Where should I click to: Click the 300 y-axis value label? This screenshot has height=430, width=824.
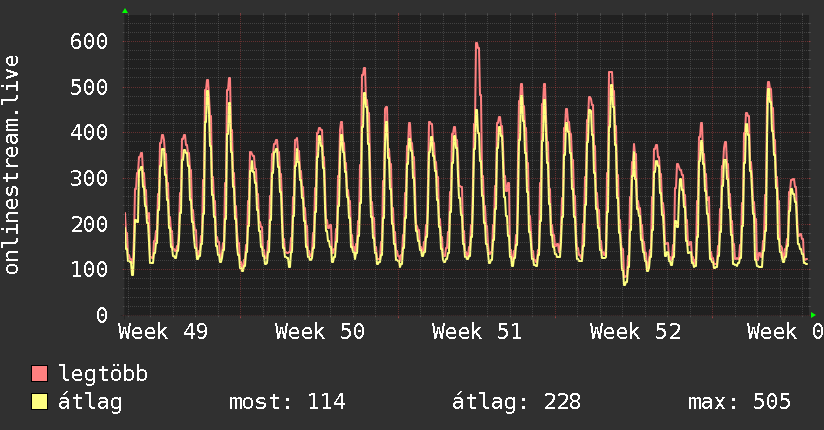click(x=89, y=178)
